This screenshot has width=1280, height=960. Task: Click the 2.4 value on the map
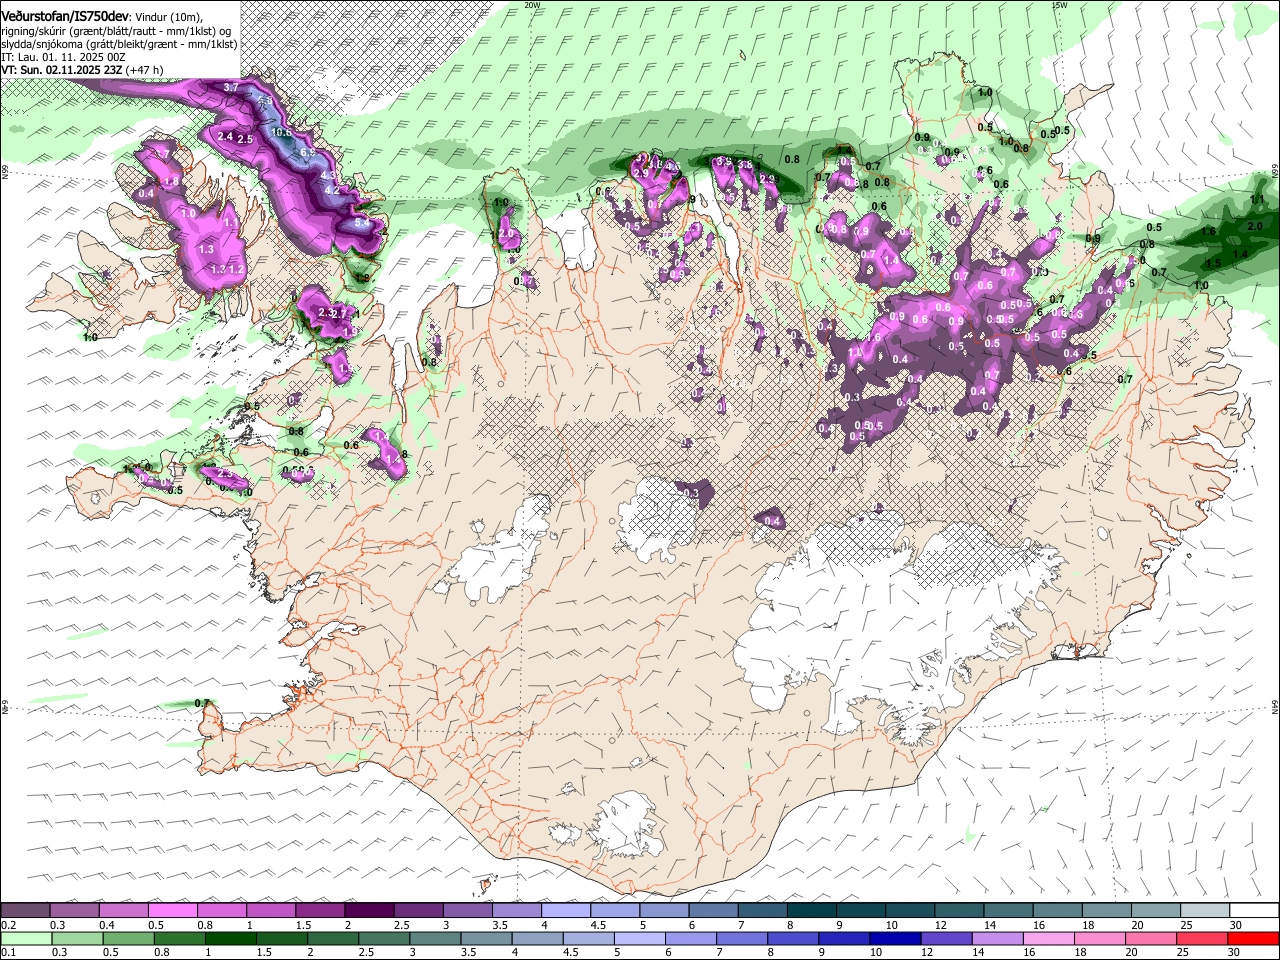coord(225,136)
